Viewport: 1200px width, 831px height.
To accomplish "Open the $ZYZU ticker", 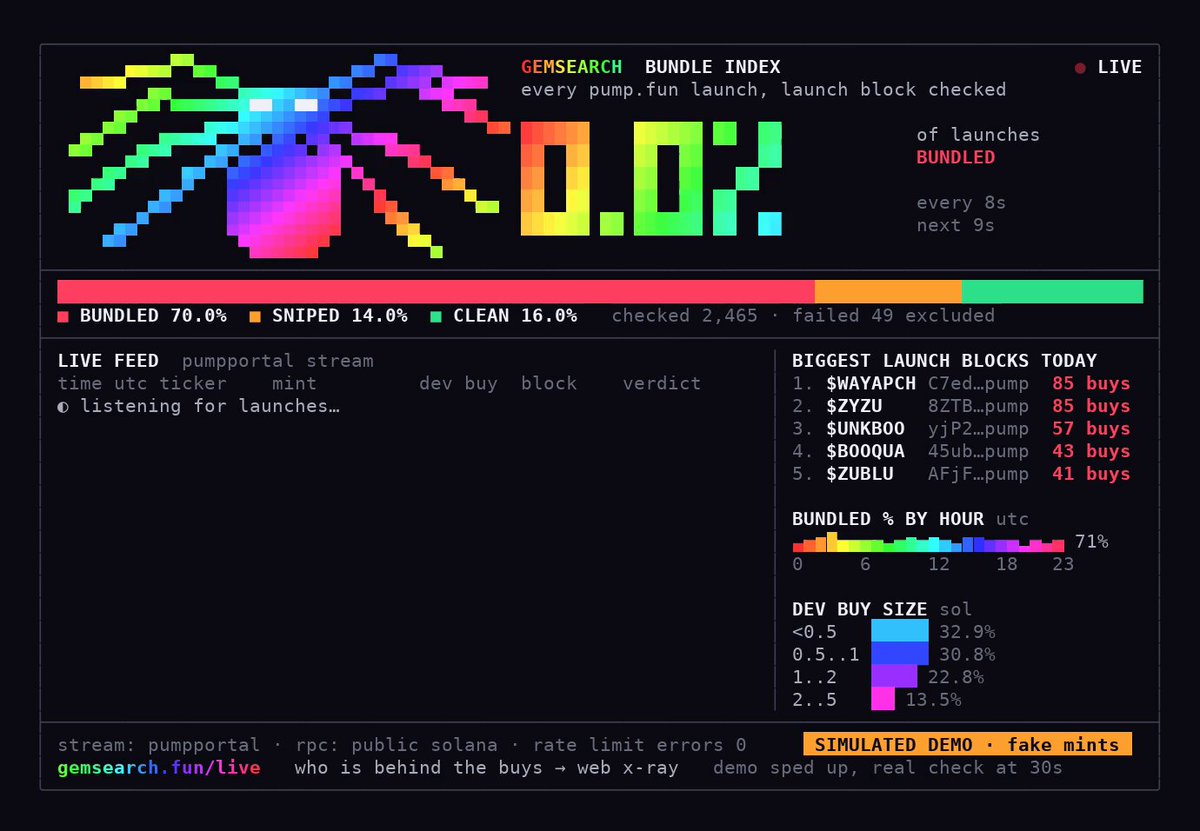I will tap(854, 406).
